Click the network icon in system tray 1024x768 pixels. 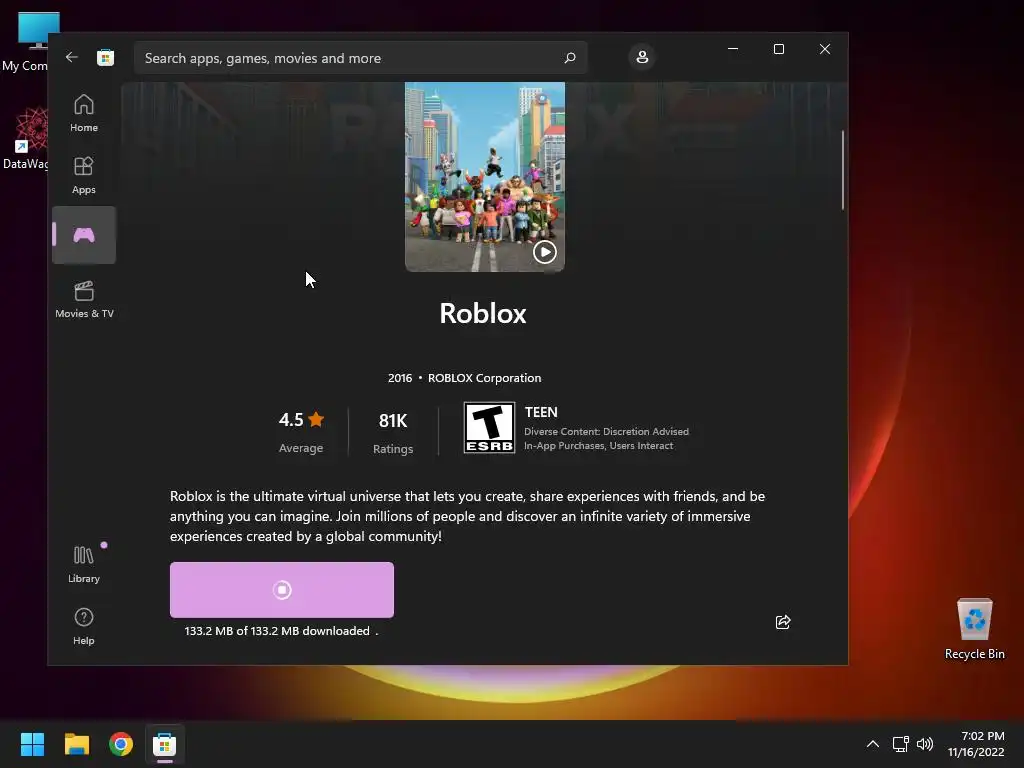click(x=901, y=744)
